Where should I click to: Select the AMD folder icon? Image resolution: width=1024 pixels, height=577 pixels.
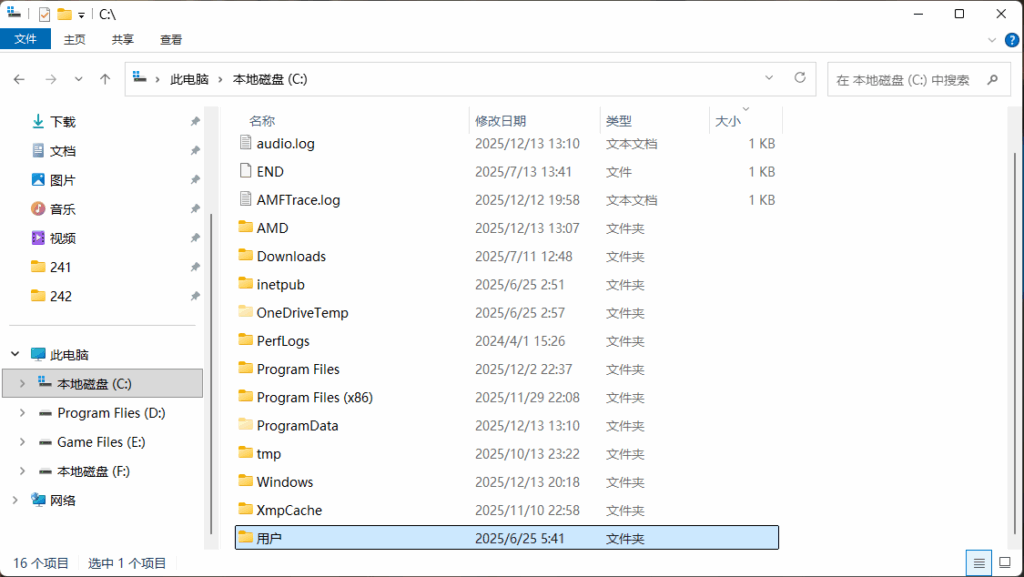(246, 227)
